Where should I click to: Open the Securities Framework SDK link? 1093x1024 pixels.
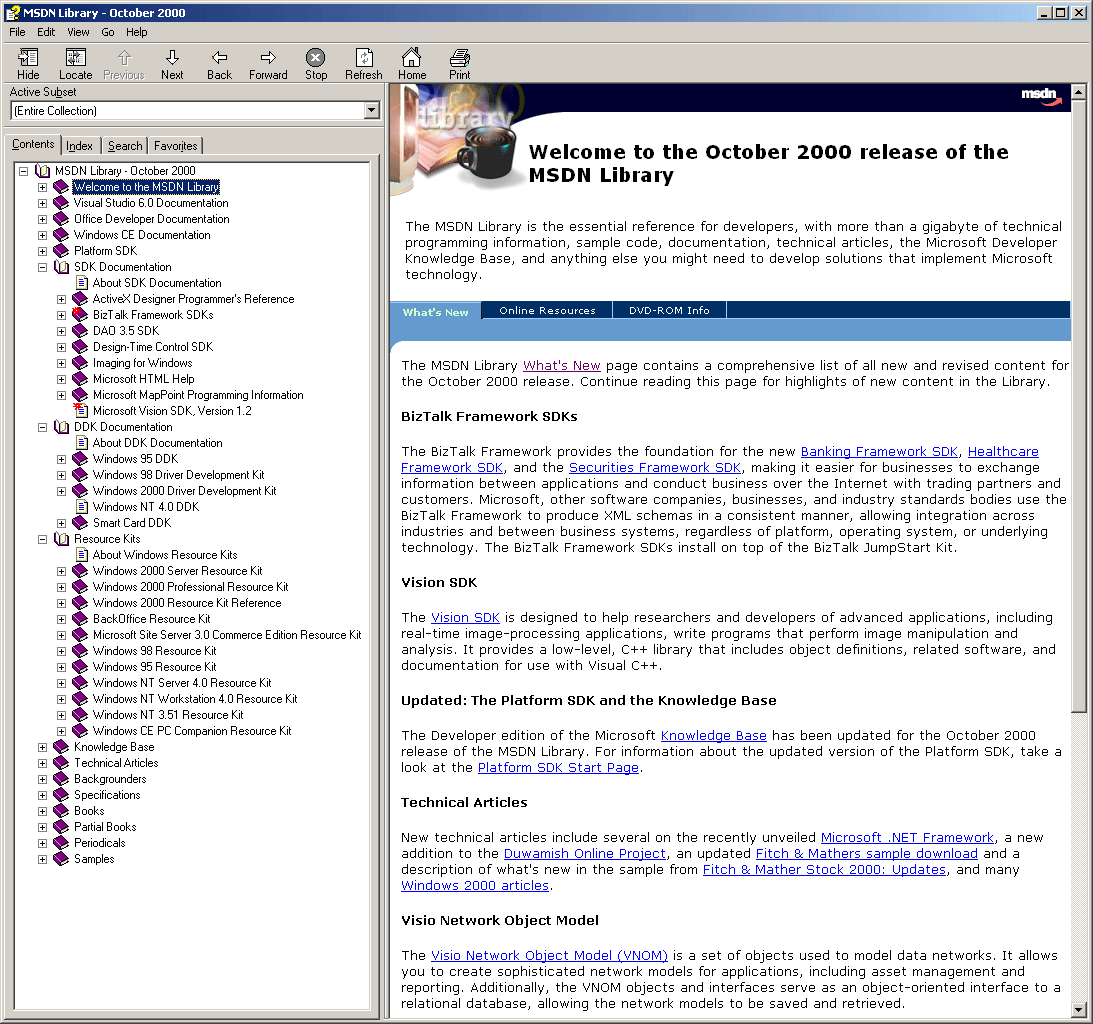655,468
